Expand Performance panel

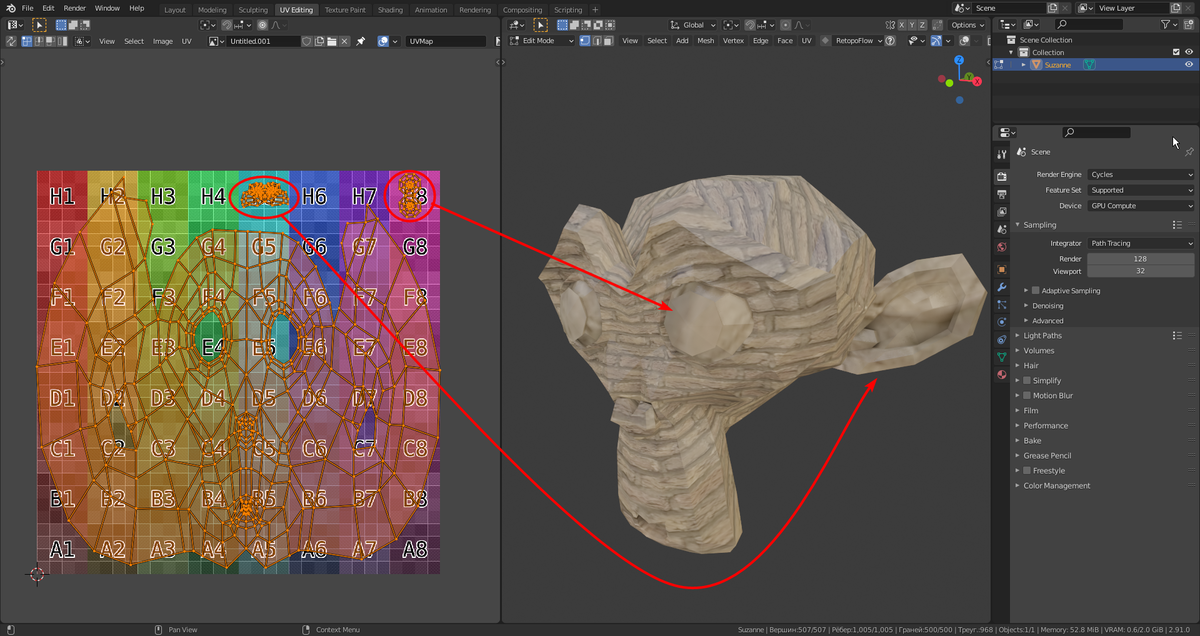[1046, 426]
